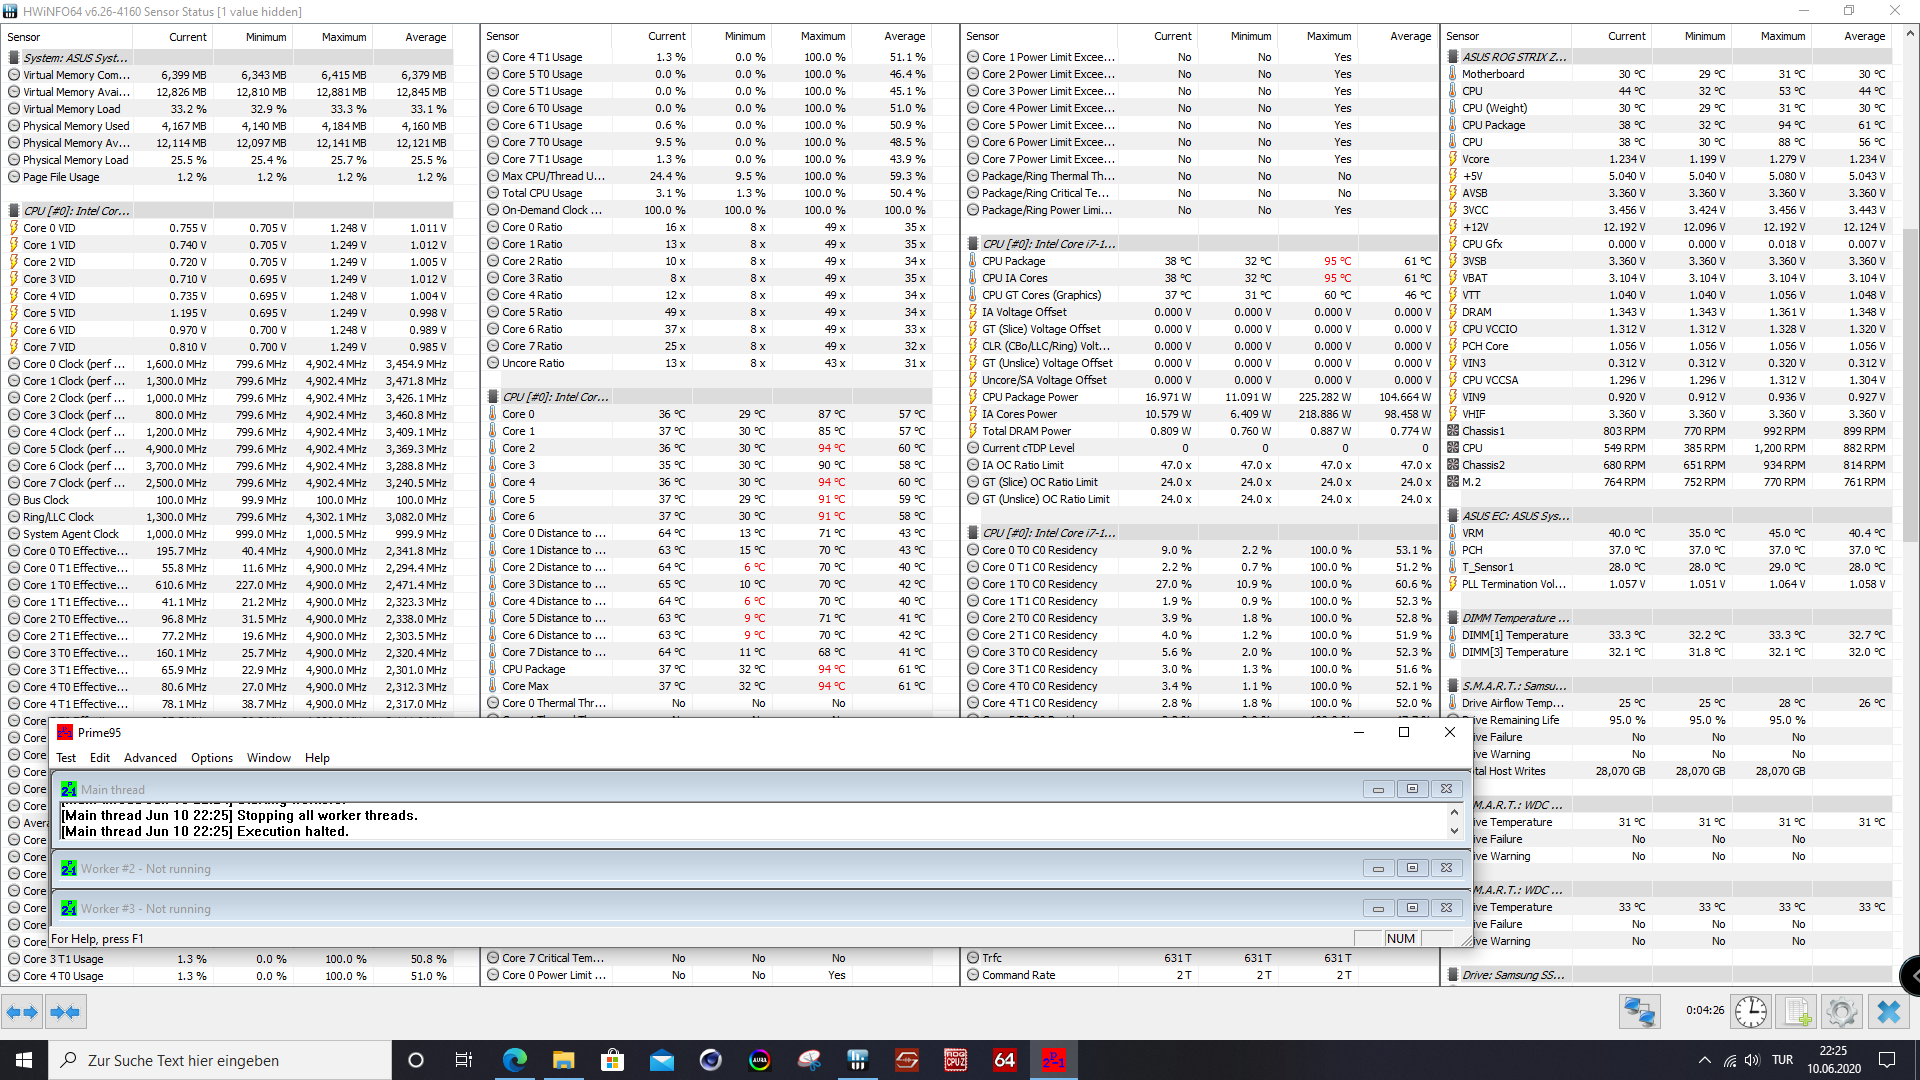Viewport: 1920px width, 1080px height.
Task: Click the 'NUM' status bar indicator
Action: coord(1401,938)
